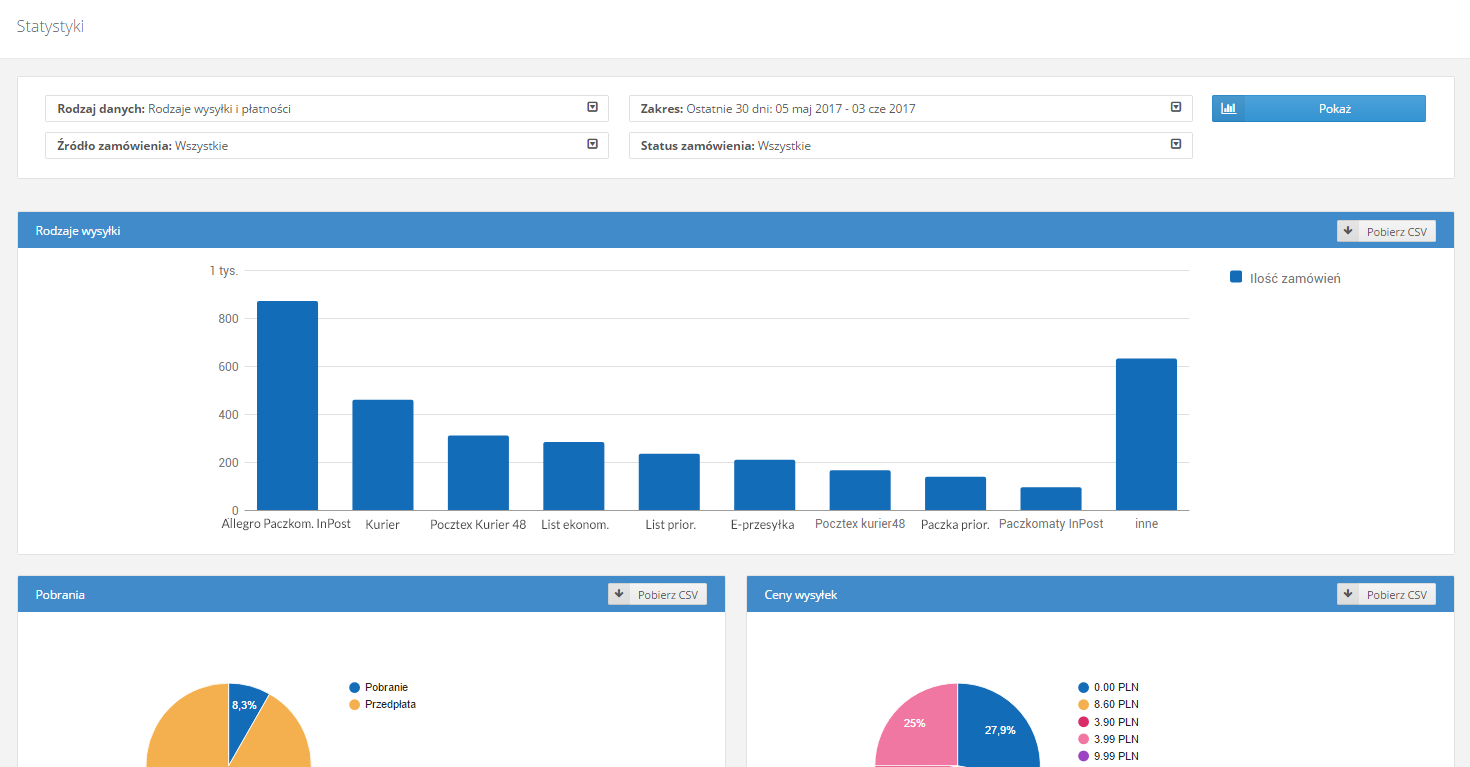Click the Statystyki page title

pyautogui.click(x=50, y=27)
